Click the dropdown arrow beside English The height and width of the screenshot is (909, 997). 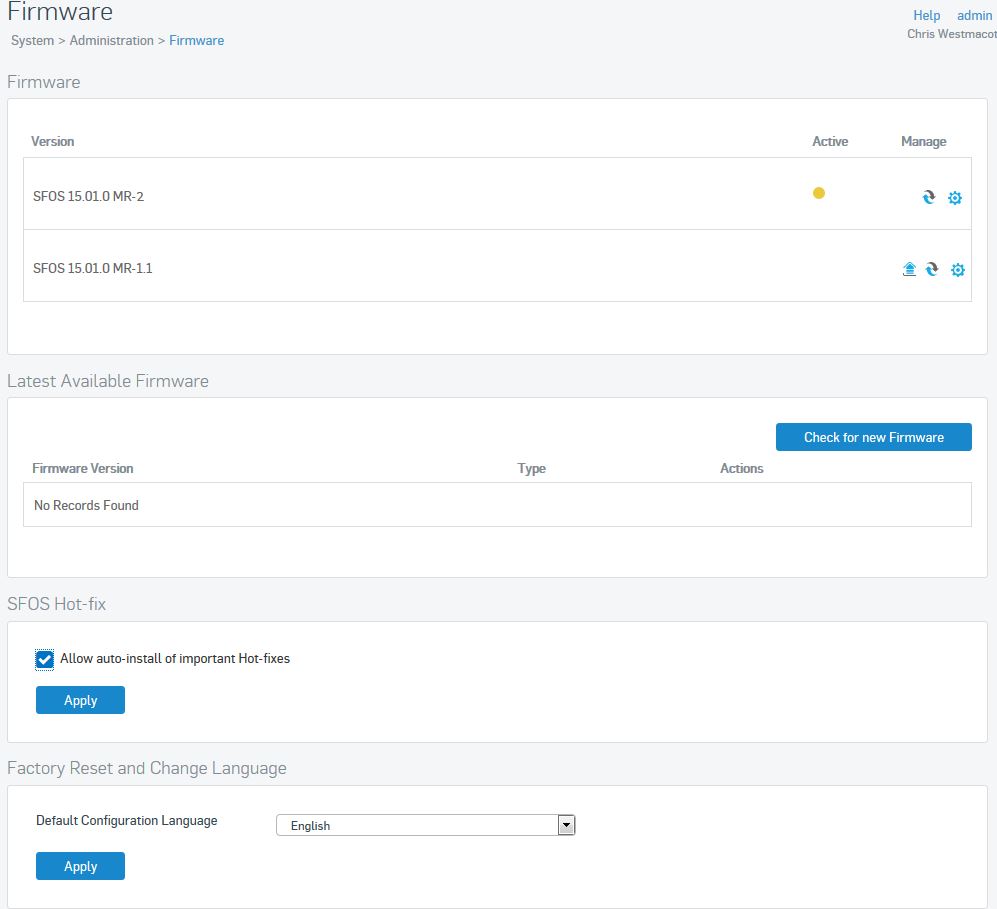566,825
